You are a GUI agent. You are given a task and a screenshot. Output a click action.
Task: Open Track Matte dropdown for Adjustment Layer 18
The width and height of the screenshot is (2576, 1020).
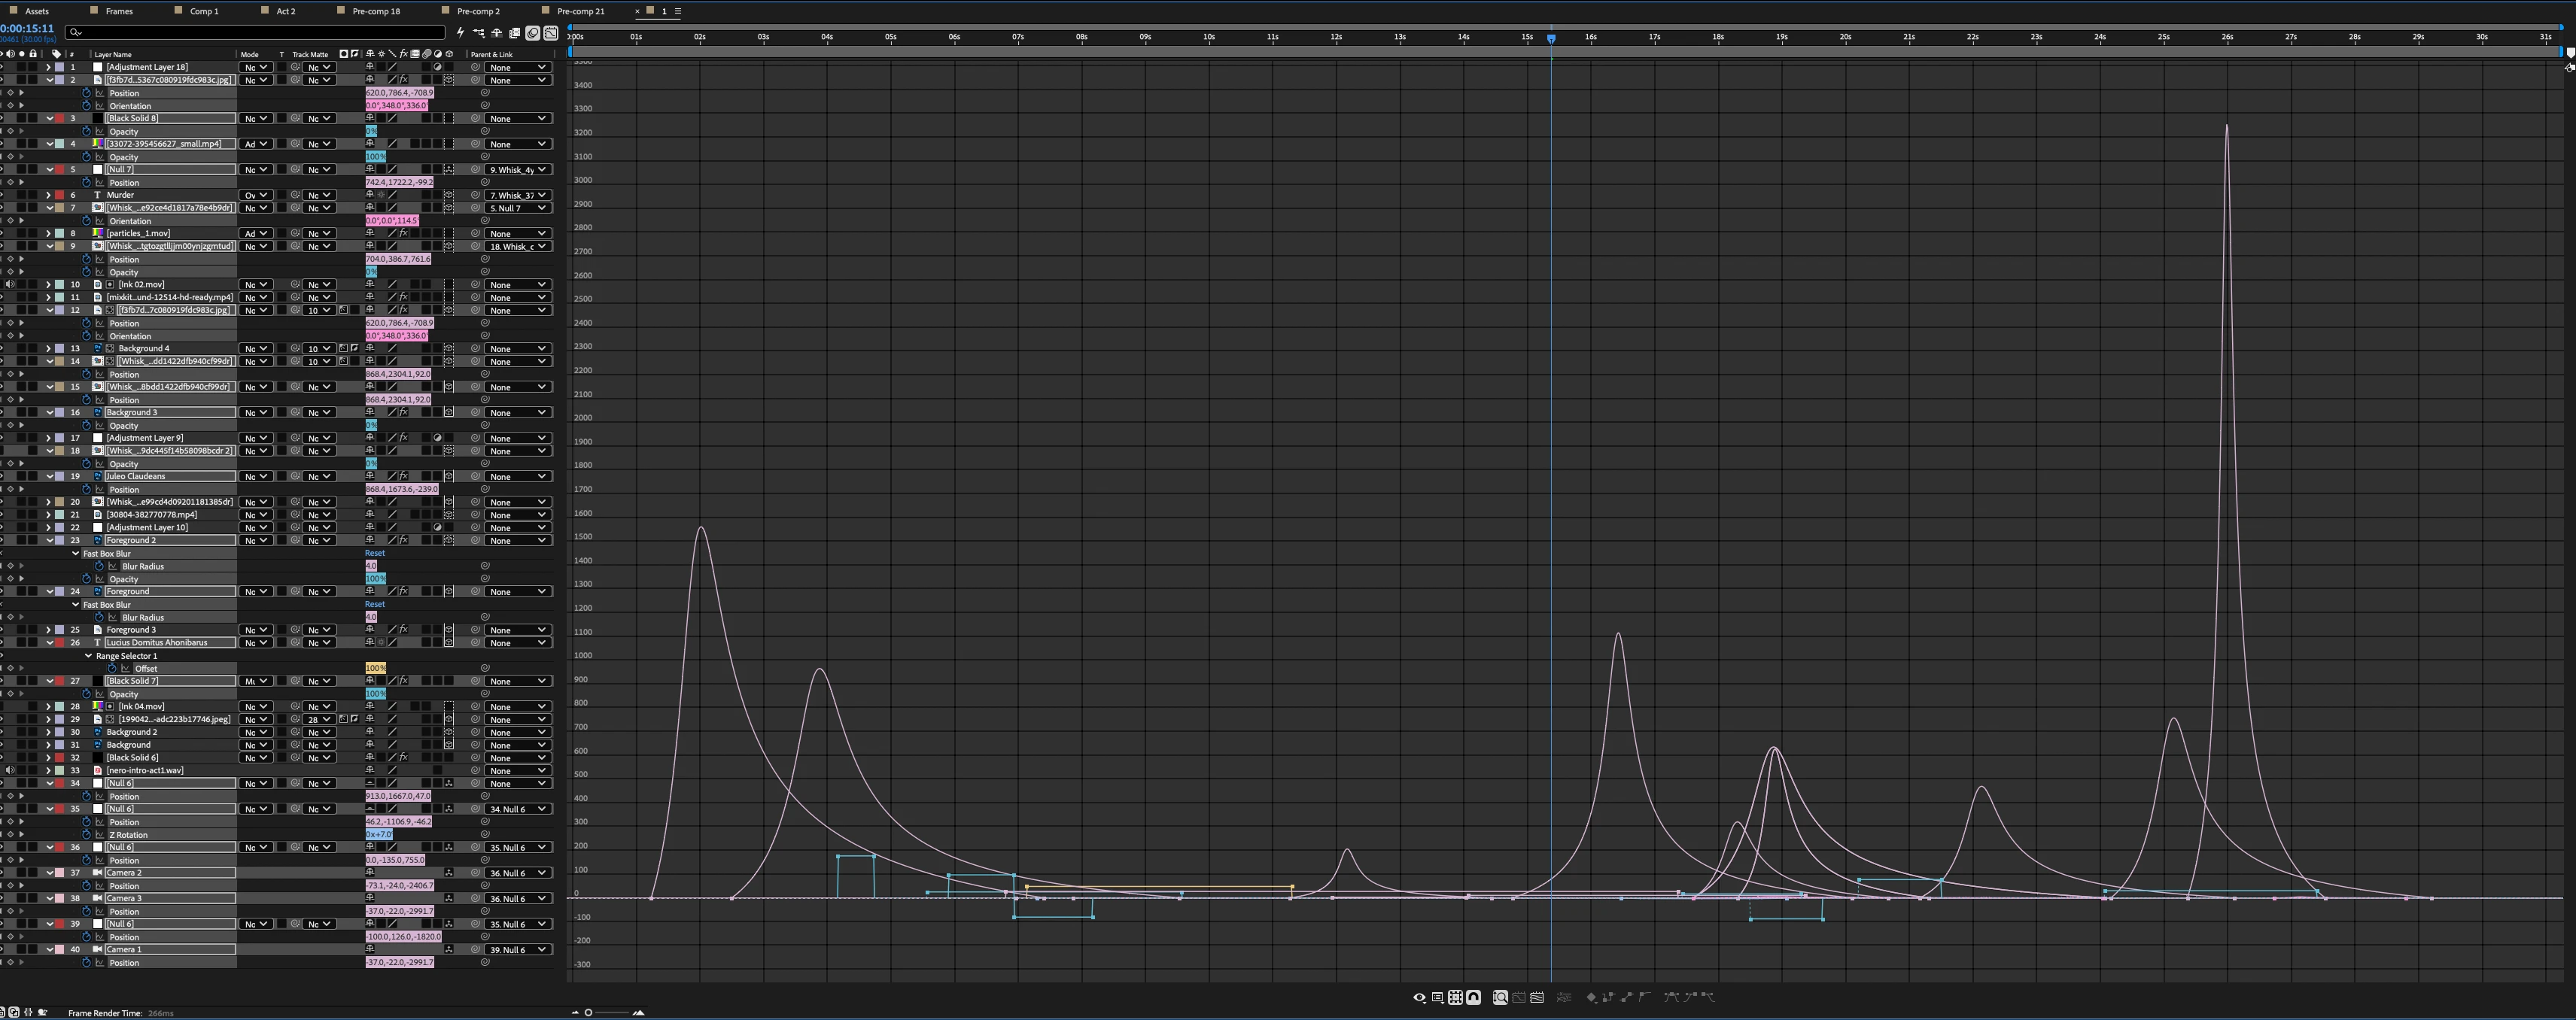pyautogui.click(x=319, y=67)
